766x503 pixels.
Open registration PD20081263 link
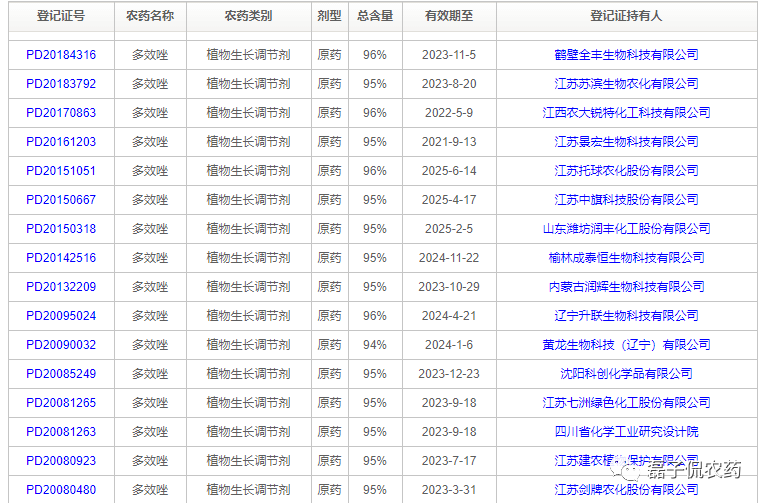(x=61, y=432)
